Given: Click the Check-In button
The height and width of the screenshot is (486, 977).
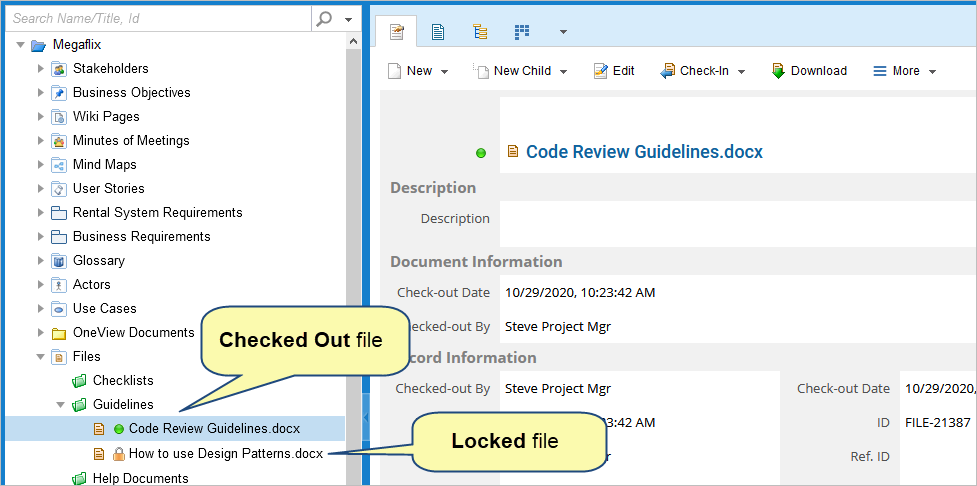Looking at the screenshot, I should pos(694,71).
